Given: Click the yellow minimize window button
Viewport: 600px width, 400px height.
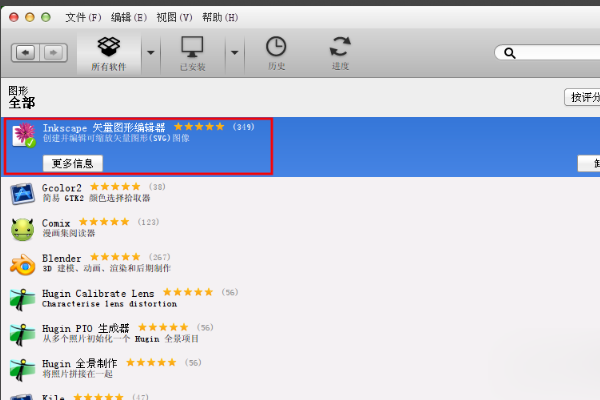Looking at the screenshot, I should click(x=30, y=17).
